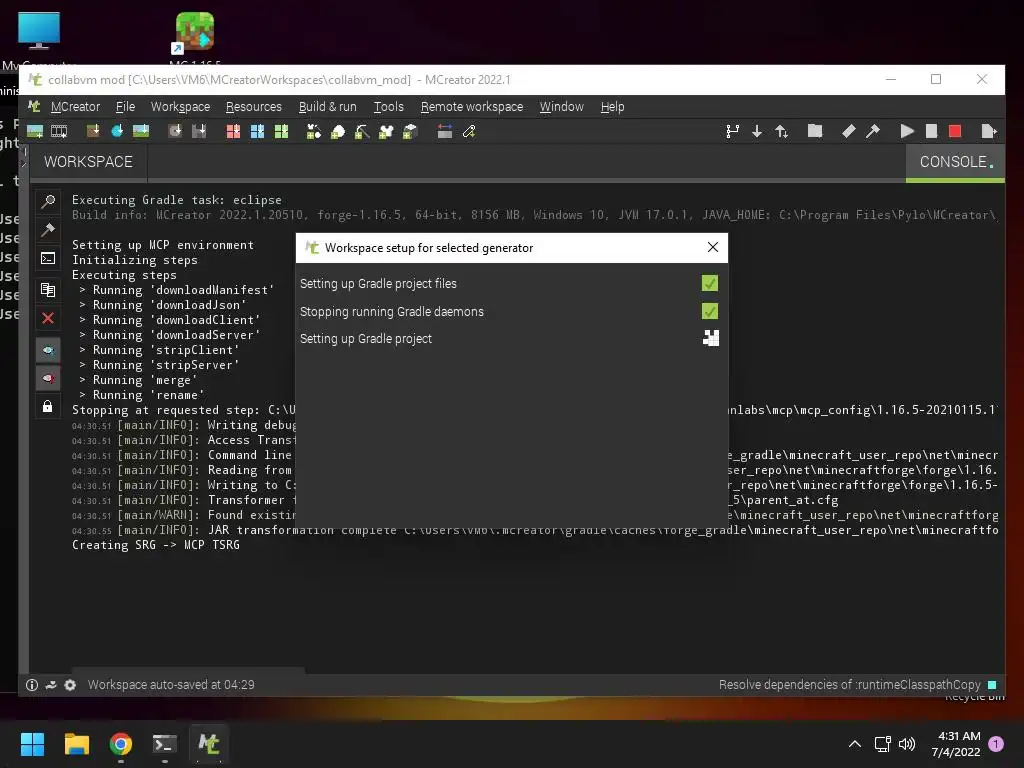Open the taskbar clock showing 4:31 AM
This screenshot has height=768, width=1024.
pyautogui.click(x=956, y=744)
